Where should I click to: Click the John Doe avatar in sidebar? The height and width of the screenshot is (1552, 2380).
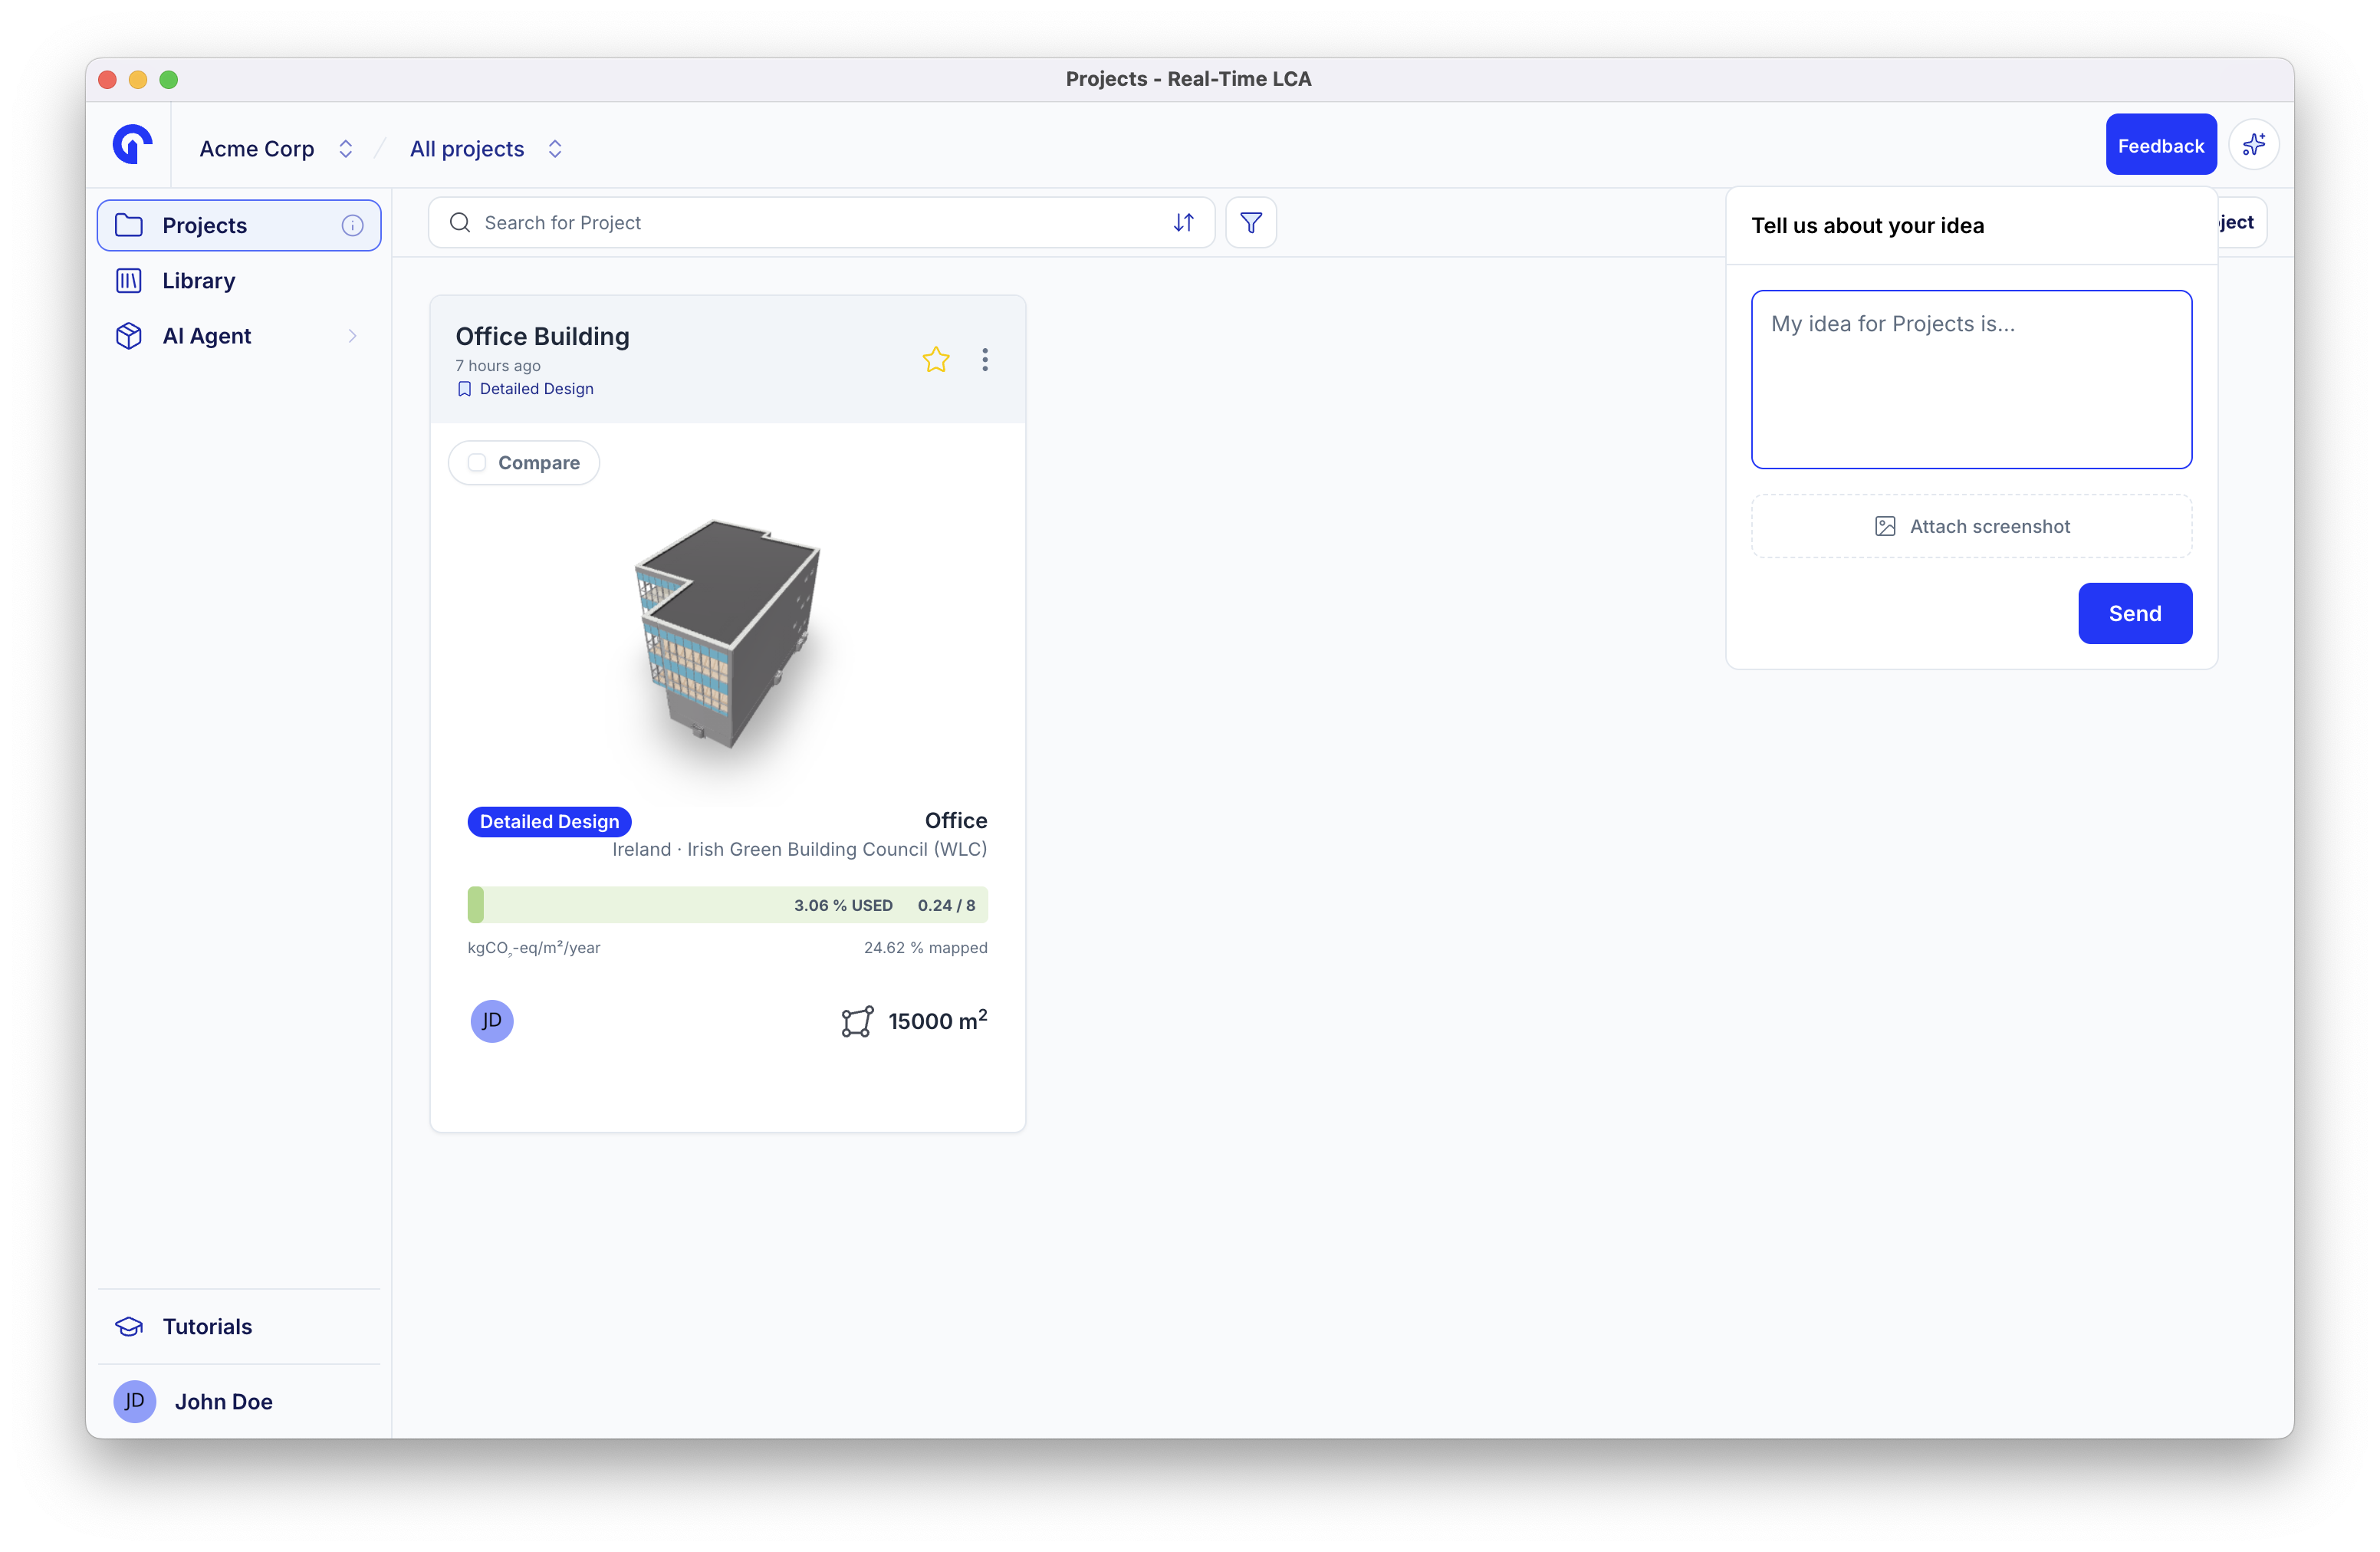tap(134, 1402)
